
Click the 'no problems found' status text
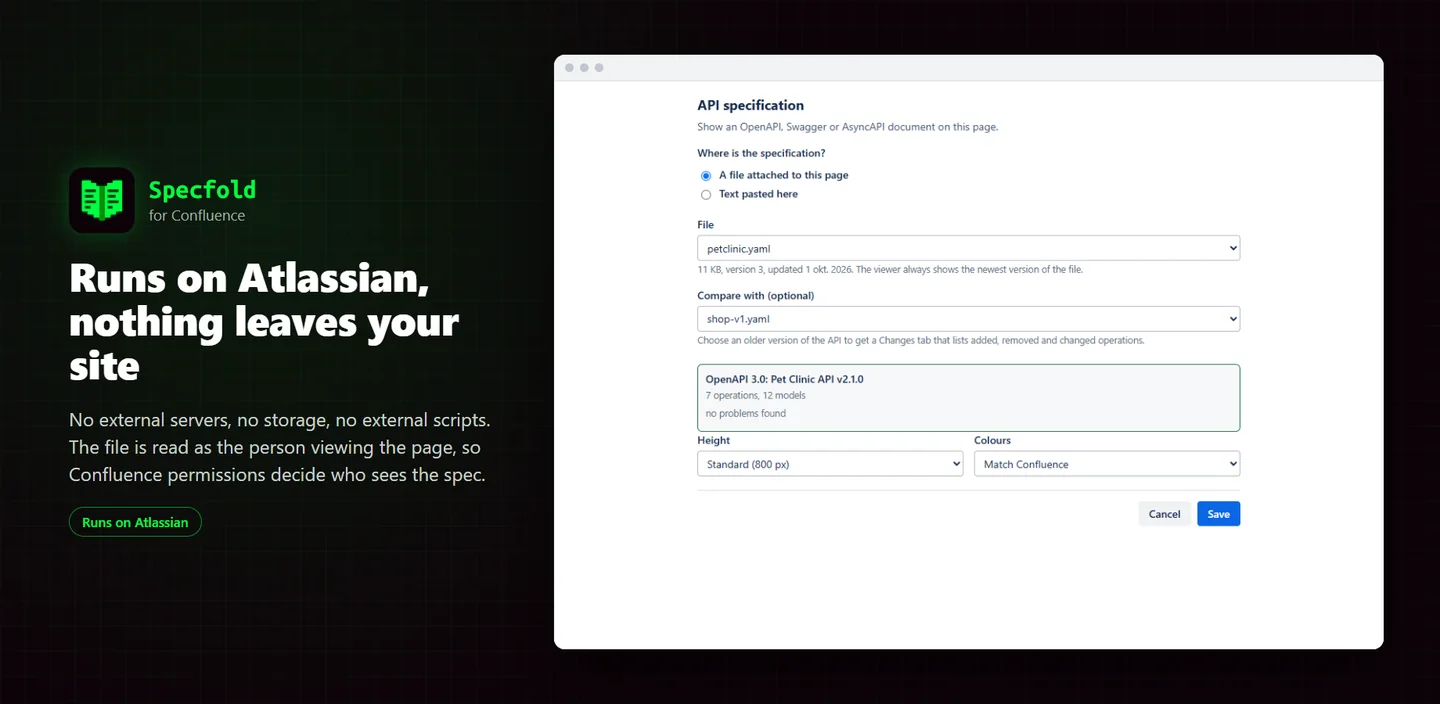coord(746,413)
